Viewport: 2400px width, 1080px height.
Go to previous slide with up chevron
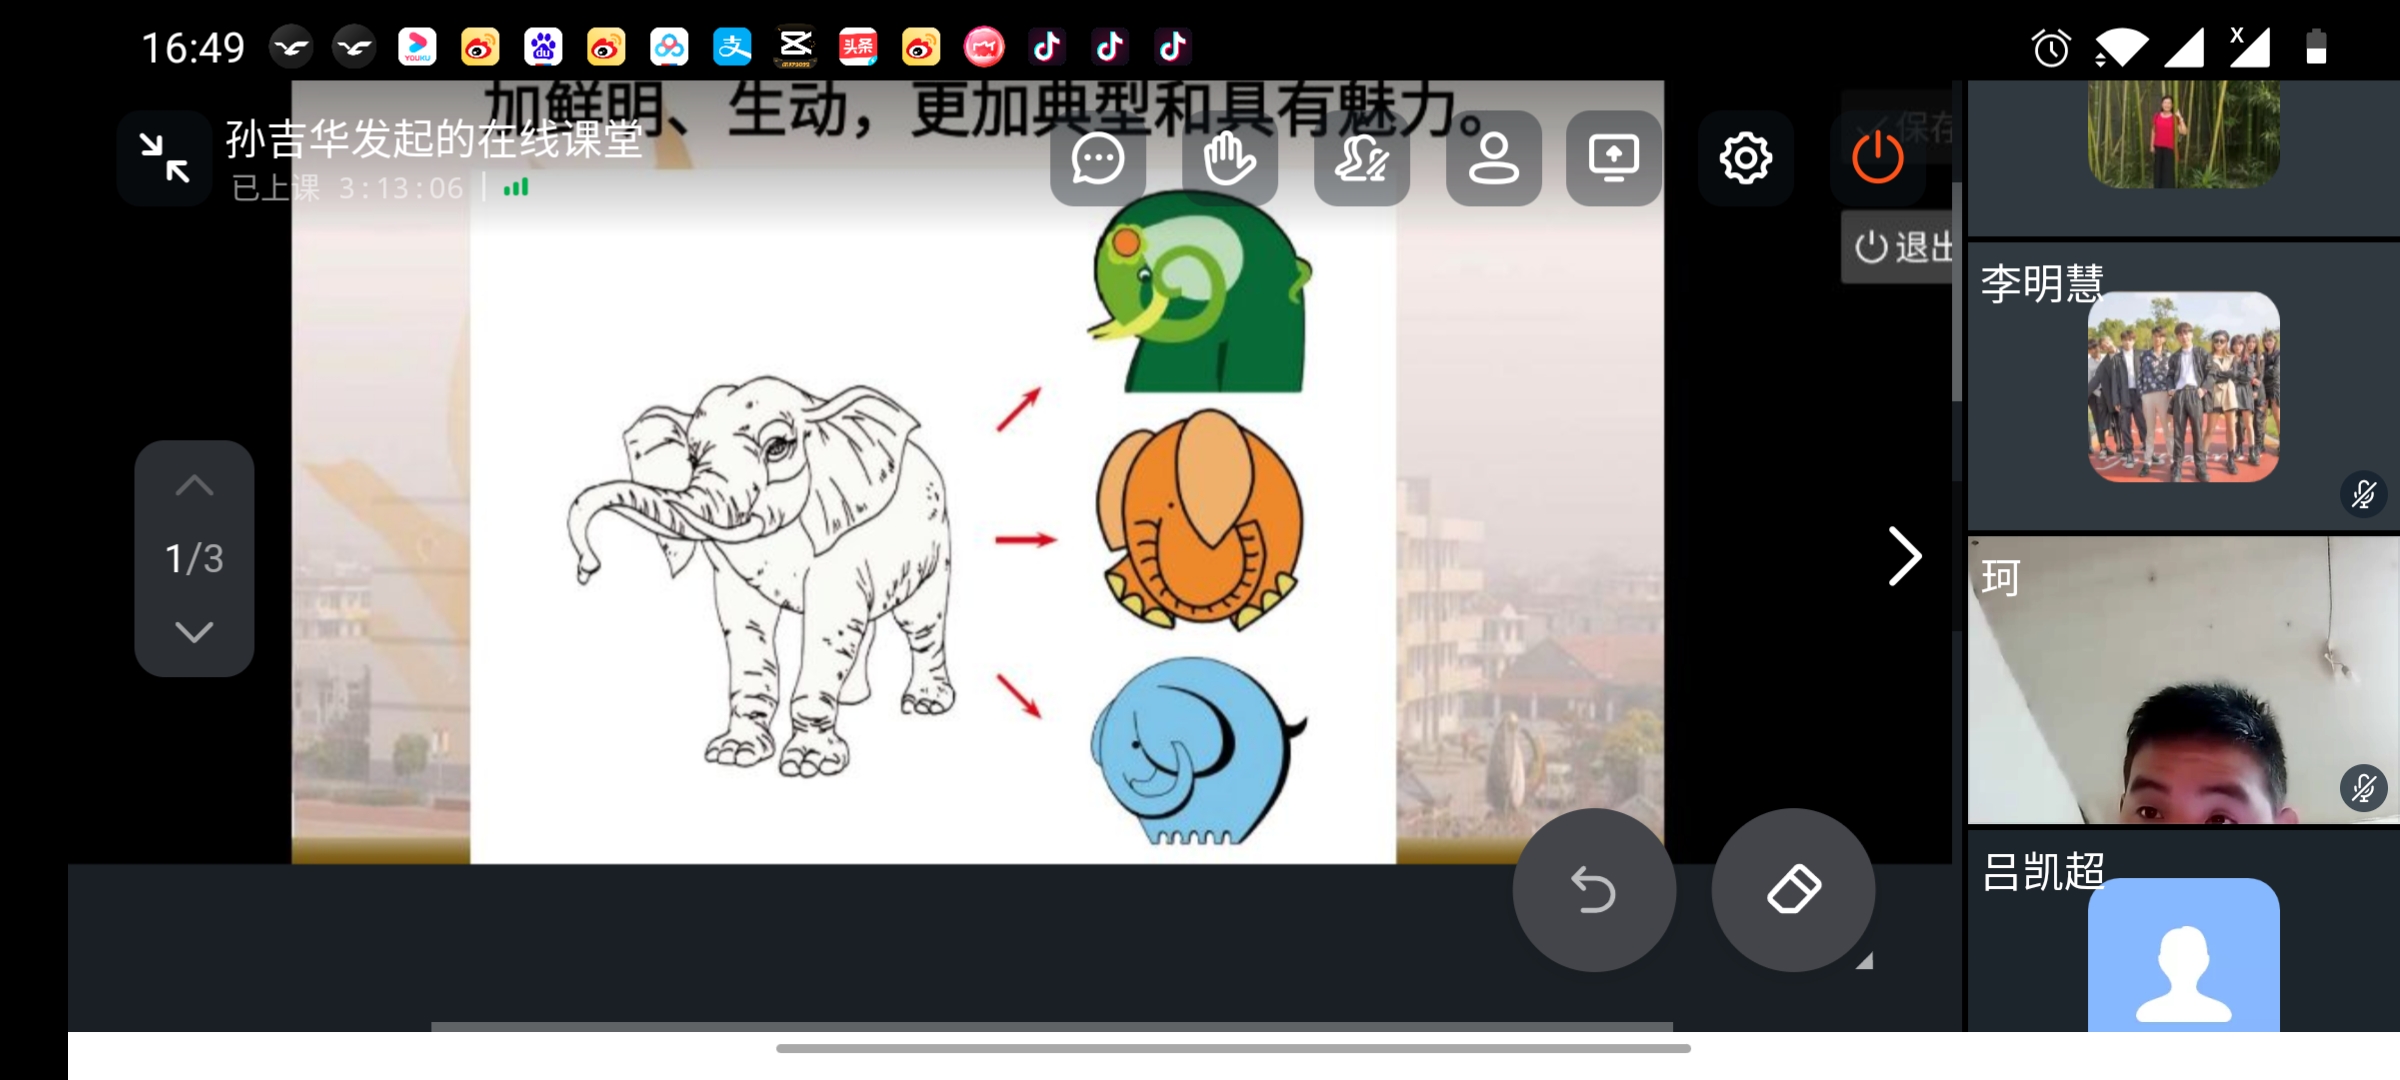(x=194, y=487)
